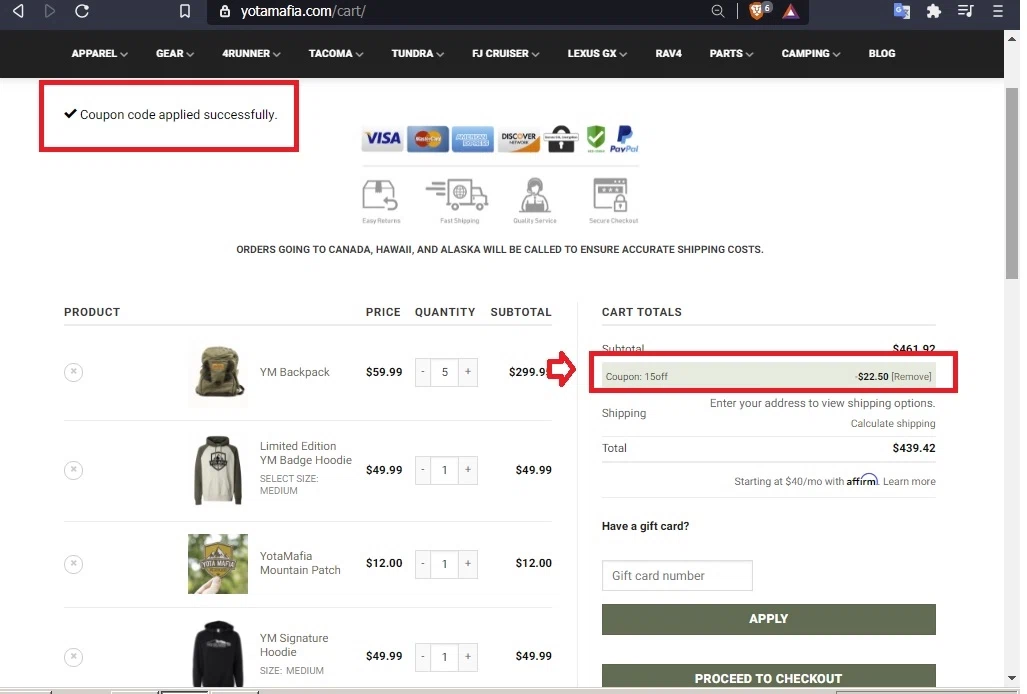Expand the APPAREL menu
Screen dimensions: 1027x694
[100, 54]
